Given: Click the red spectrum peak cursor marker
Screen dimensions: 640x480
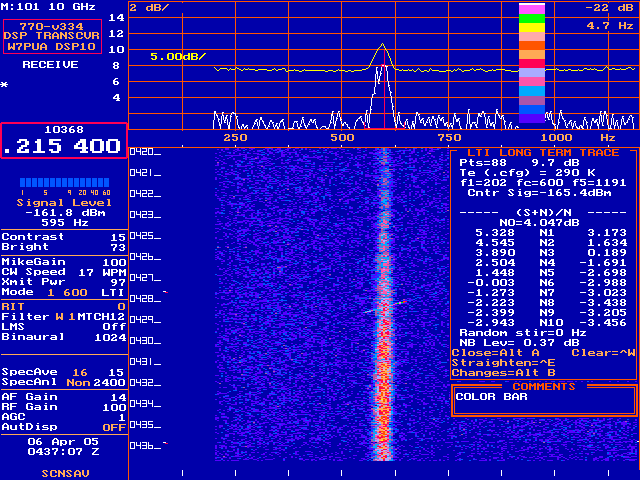Looking at the screenshot, I should [x=383, y=104].
